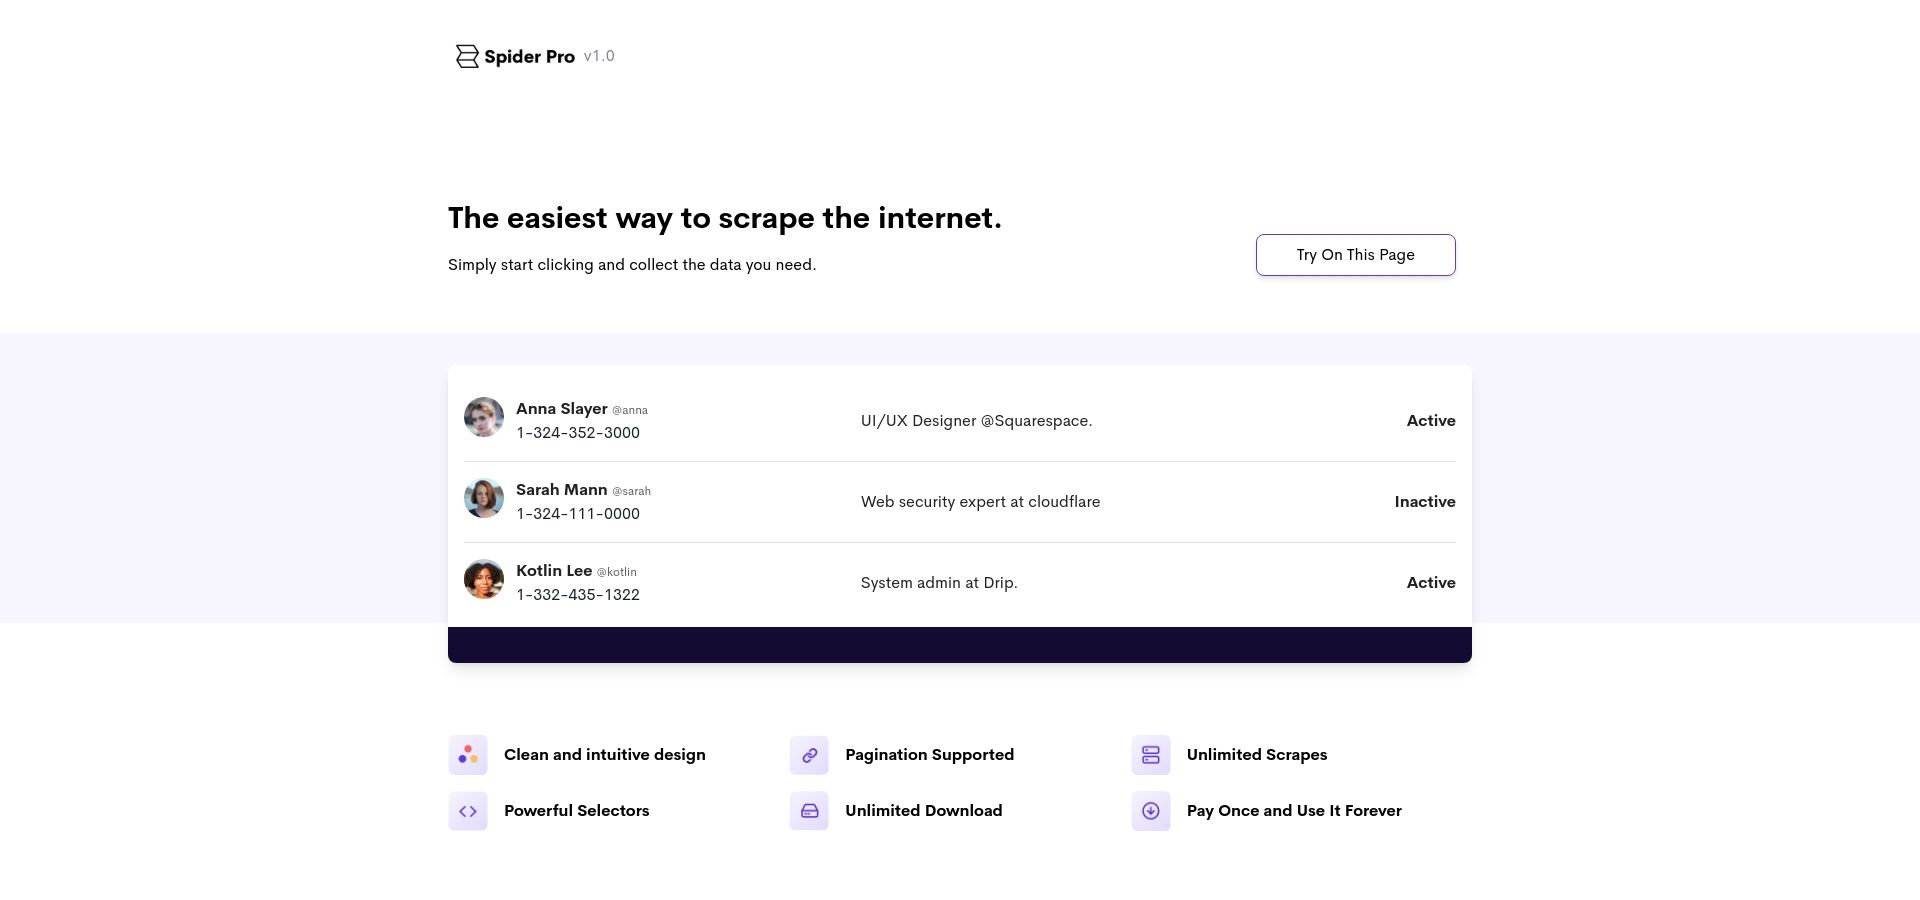
Task: Click the name Anna Slayer
Action: [x=561, y=409]
